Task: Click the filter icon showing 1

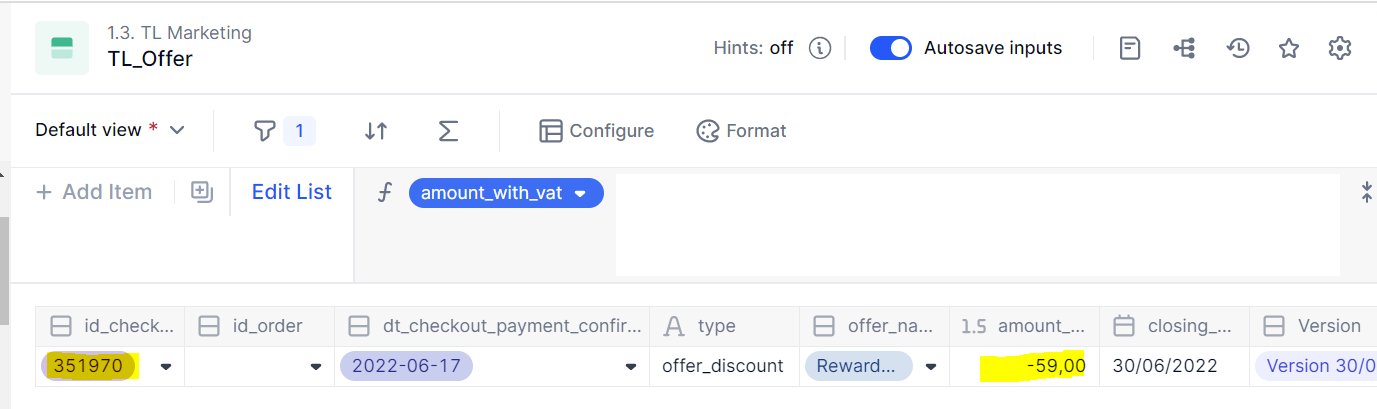Action: [284, 131]
